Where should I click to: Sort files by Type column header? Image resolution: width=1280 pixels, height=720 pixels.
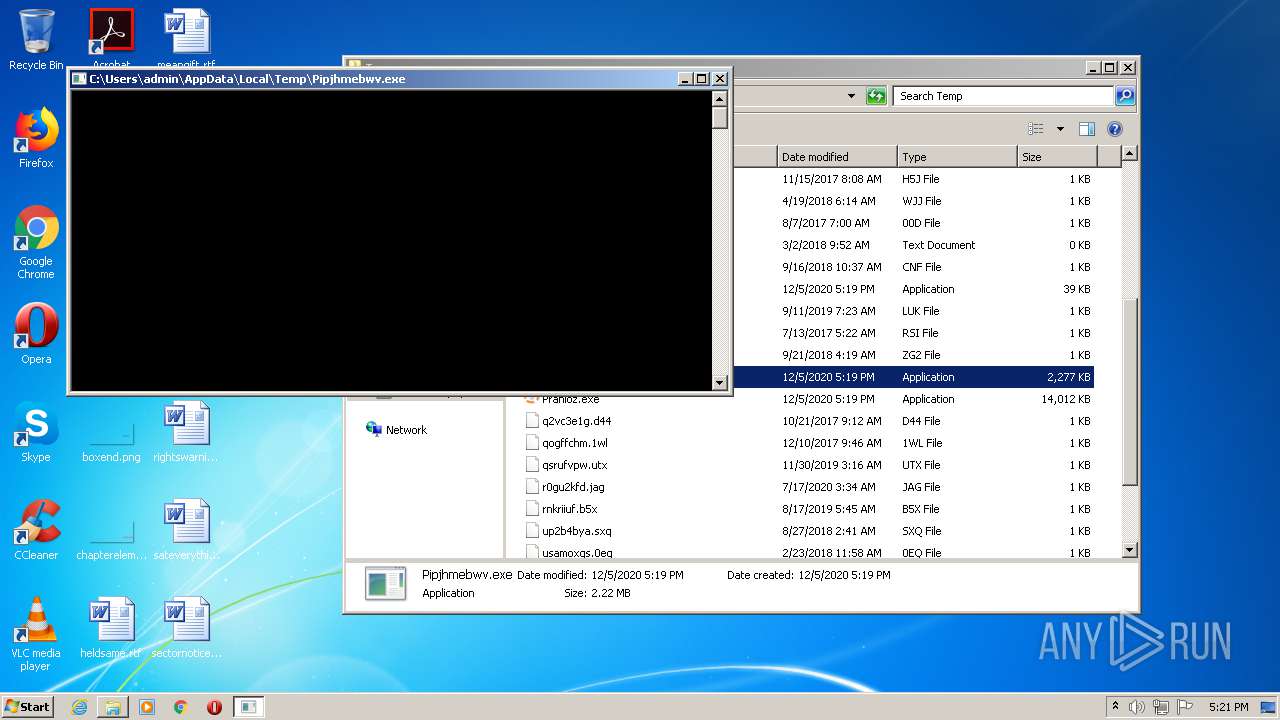point(957,157)
